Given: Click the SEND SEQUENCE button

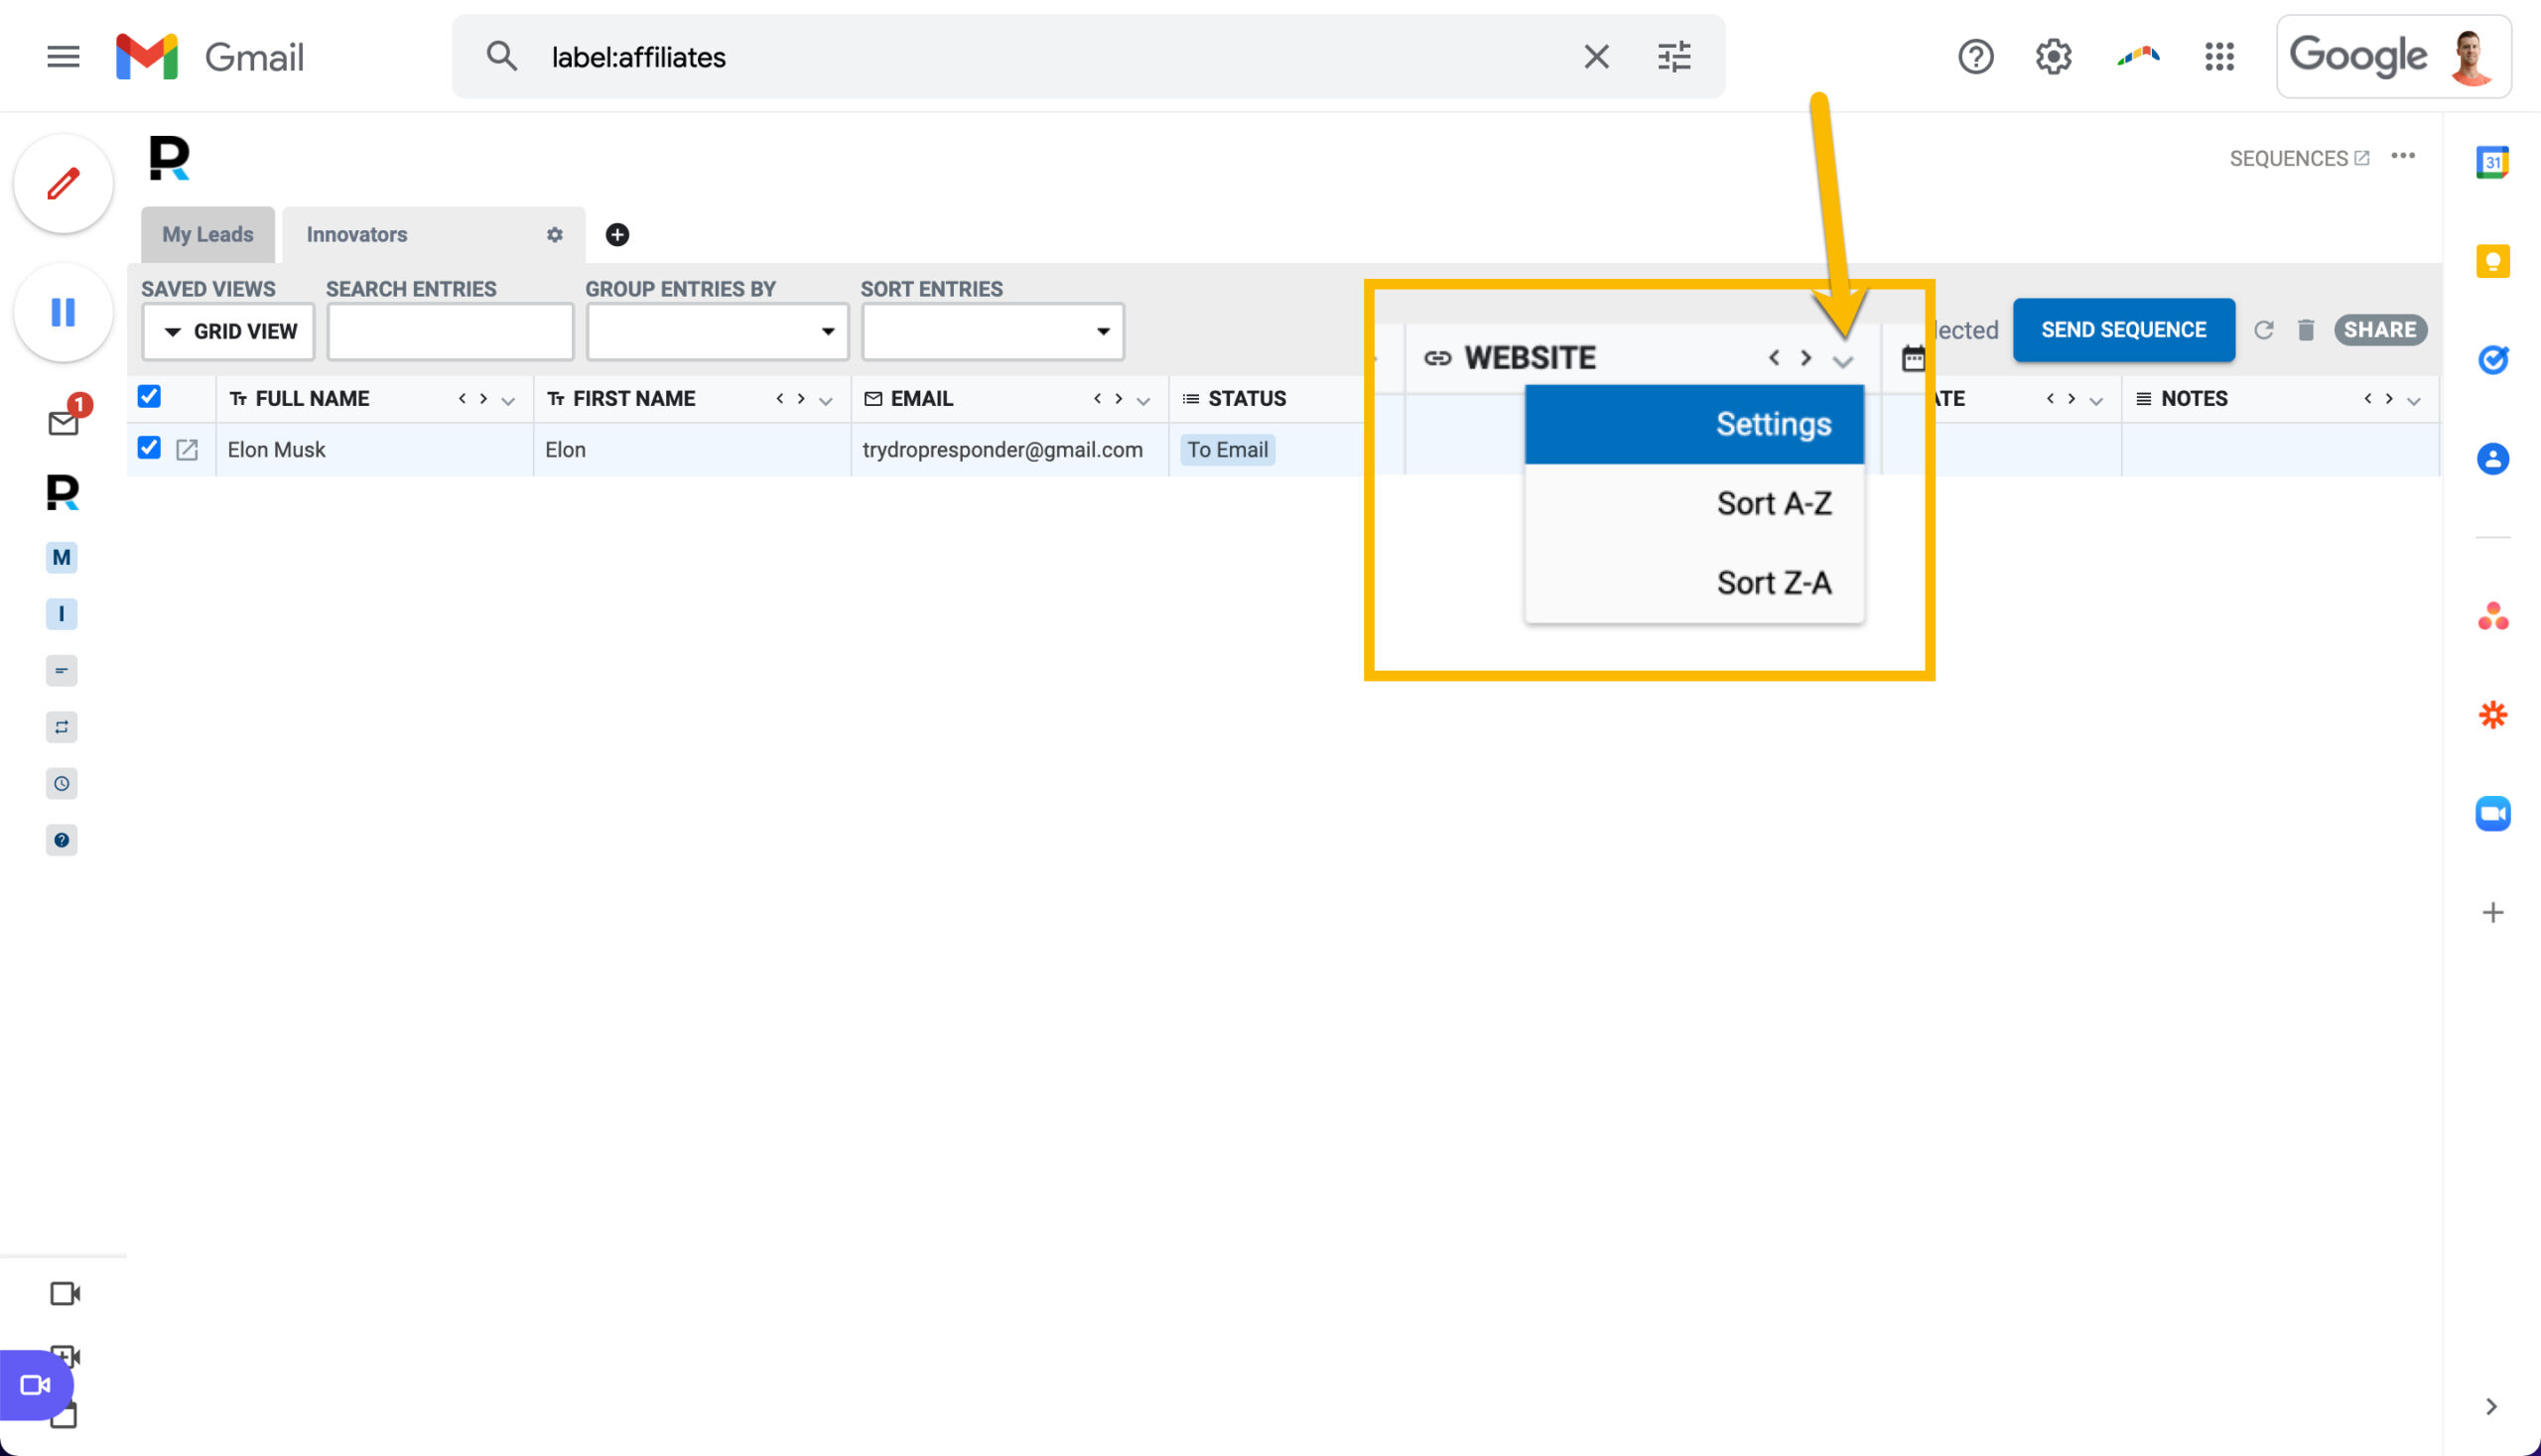Looking at the screenshot, I should coord(2123,330).
